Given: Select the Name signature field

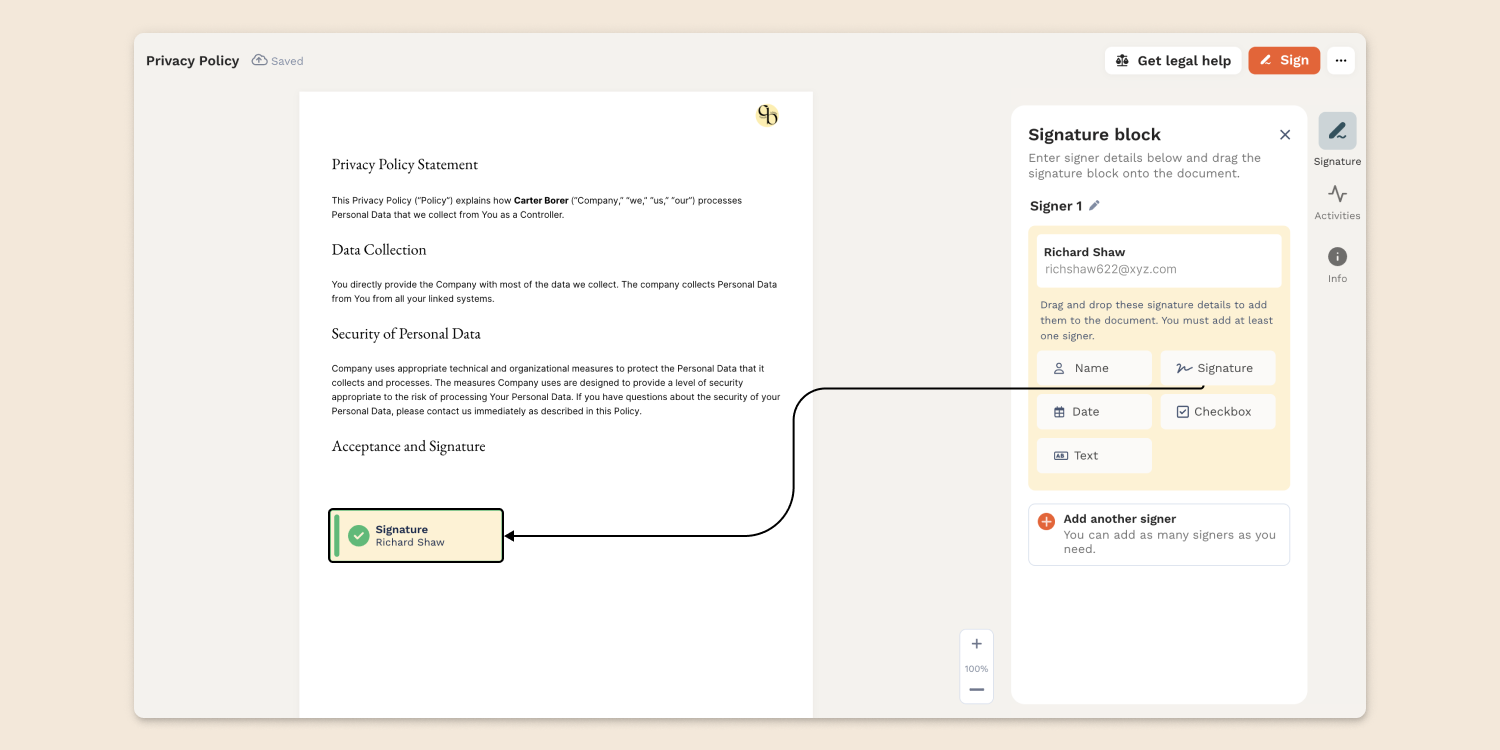Looking at the screenshot, I should point(1094,368).
